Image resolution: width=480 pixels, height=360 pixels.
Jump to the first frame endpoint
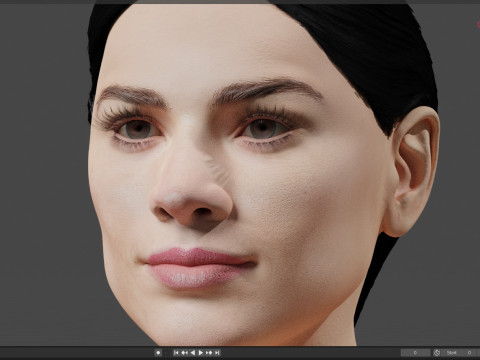(177, 353)
